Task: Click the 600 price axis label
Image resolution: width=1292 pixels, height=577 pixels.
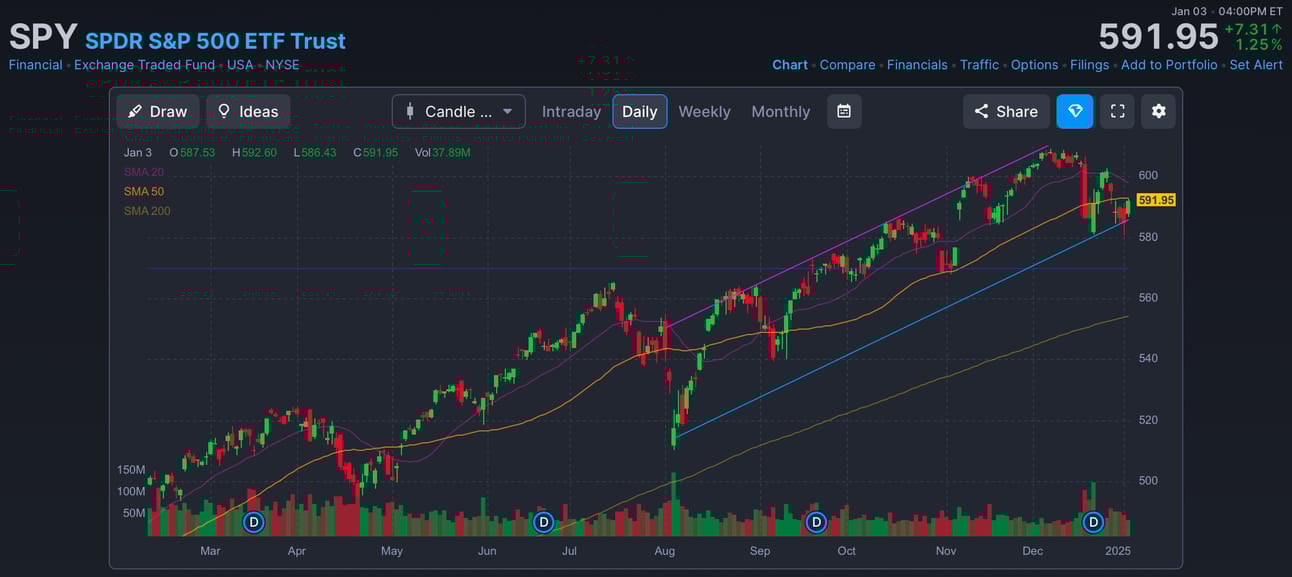Action: click(1148, 175)
